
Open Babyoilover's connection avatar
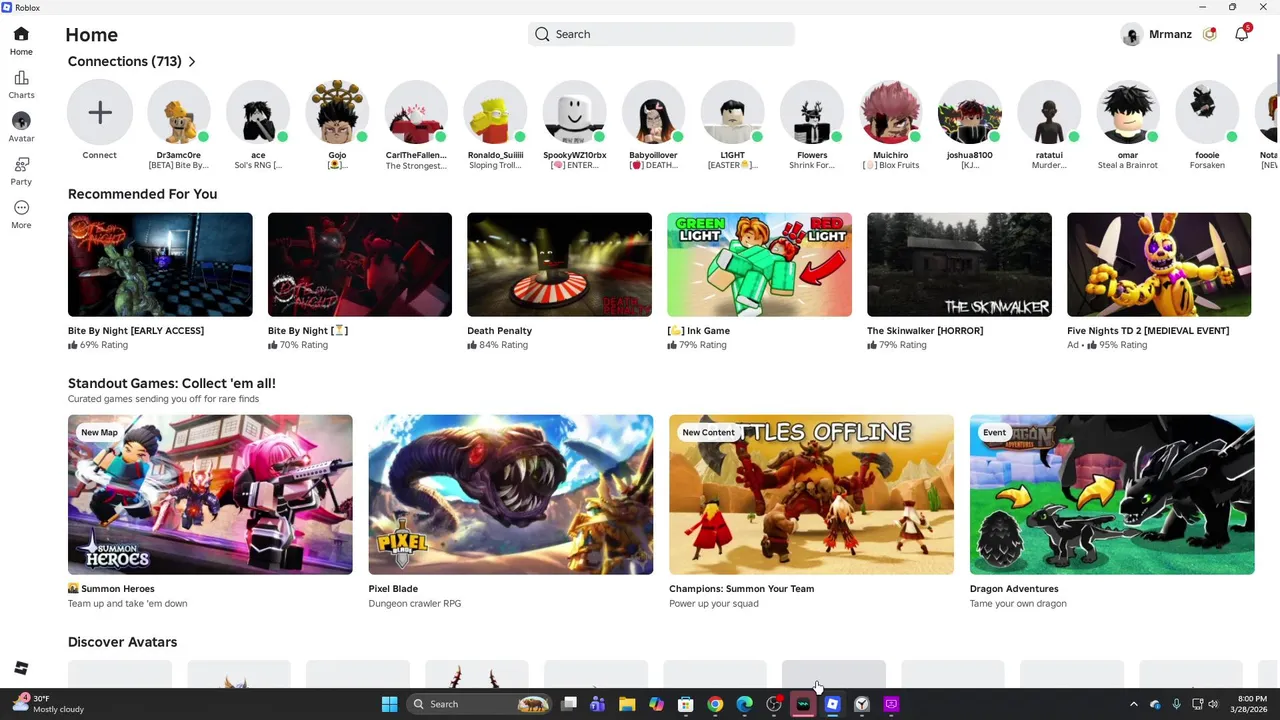(653, 112)
